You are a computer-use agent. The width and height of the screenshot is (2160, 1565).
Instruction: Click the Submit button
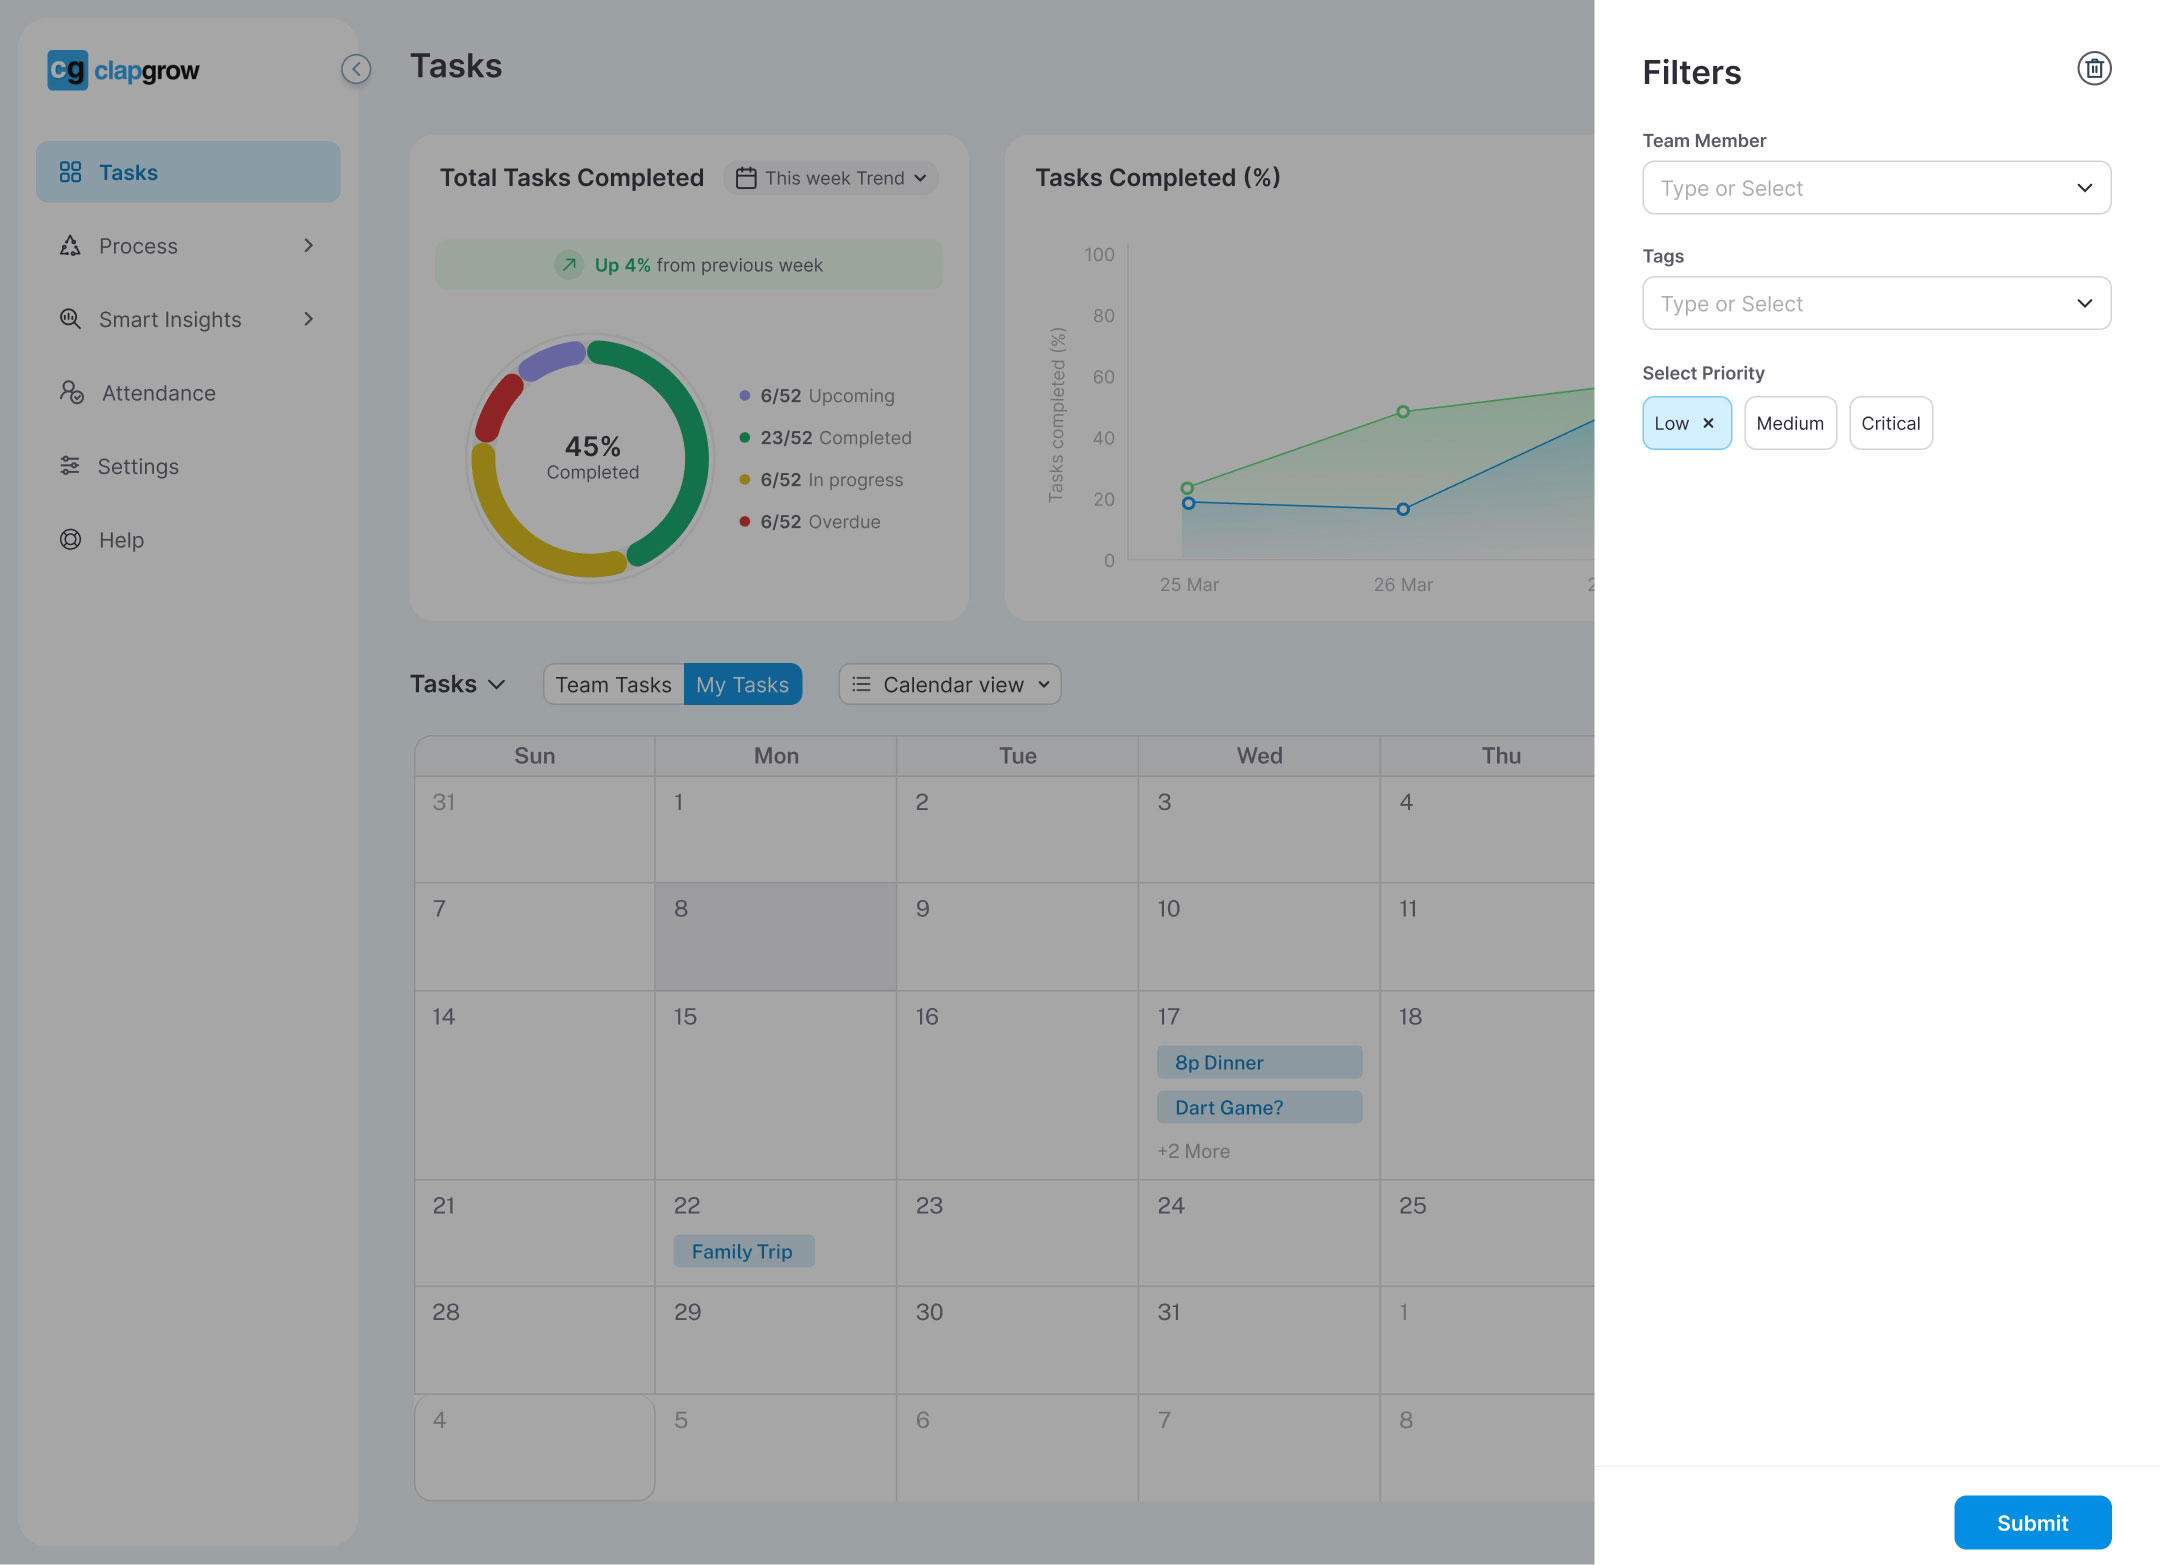(2032, 1522)
